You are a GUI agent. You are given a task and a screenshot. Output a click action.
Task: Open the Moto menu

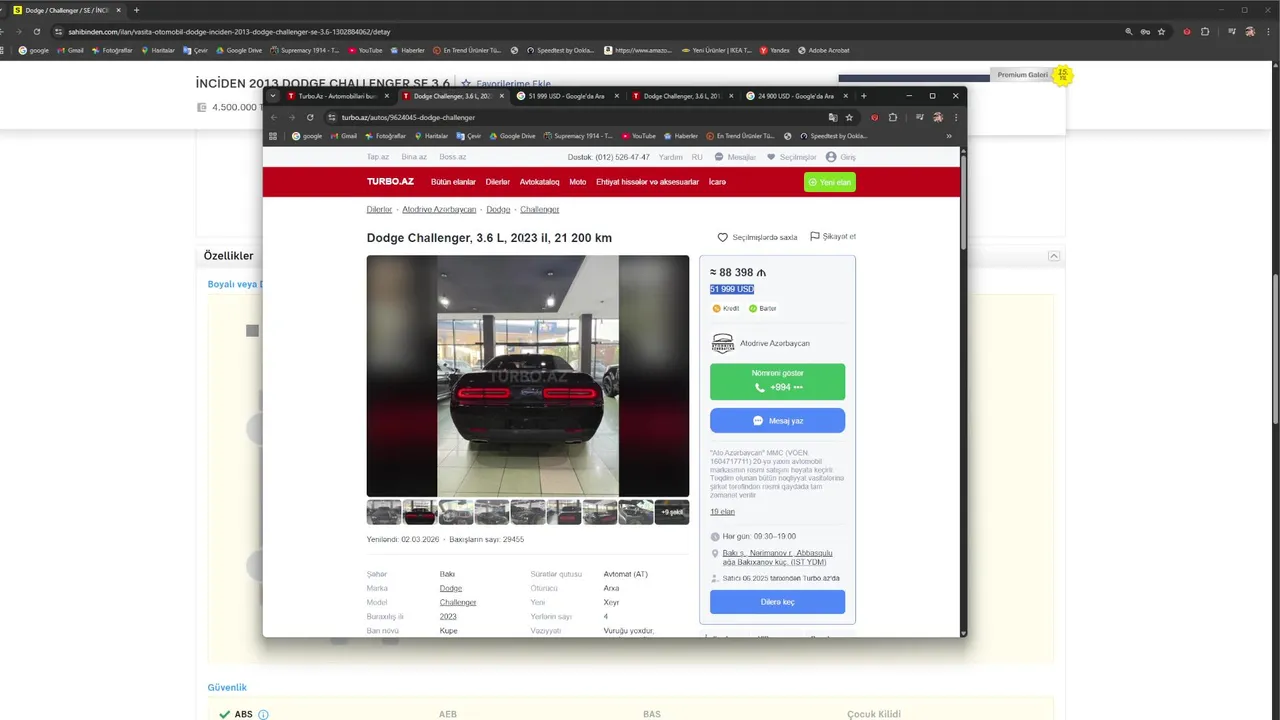(x=578, y=182)
